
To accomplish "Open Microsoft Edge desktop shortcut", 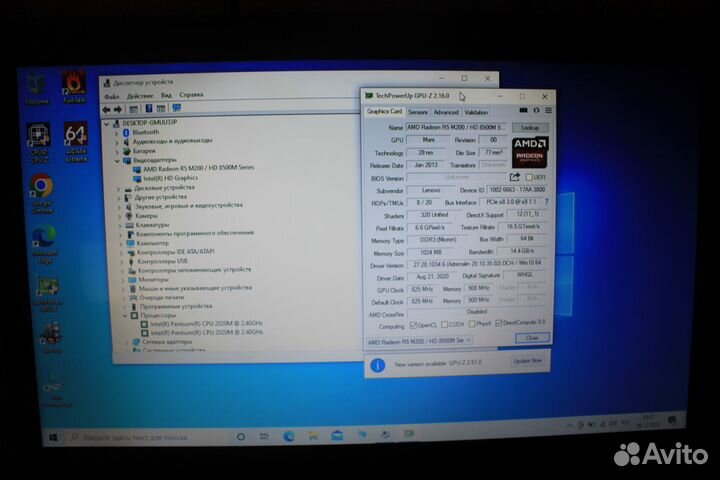I will point(45,243).
